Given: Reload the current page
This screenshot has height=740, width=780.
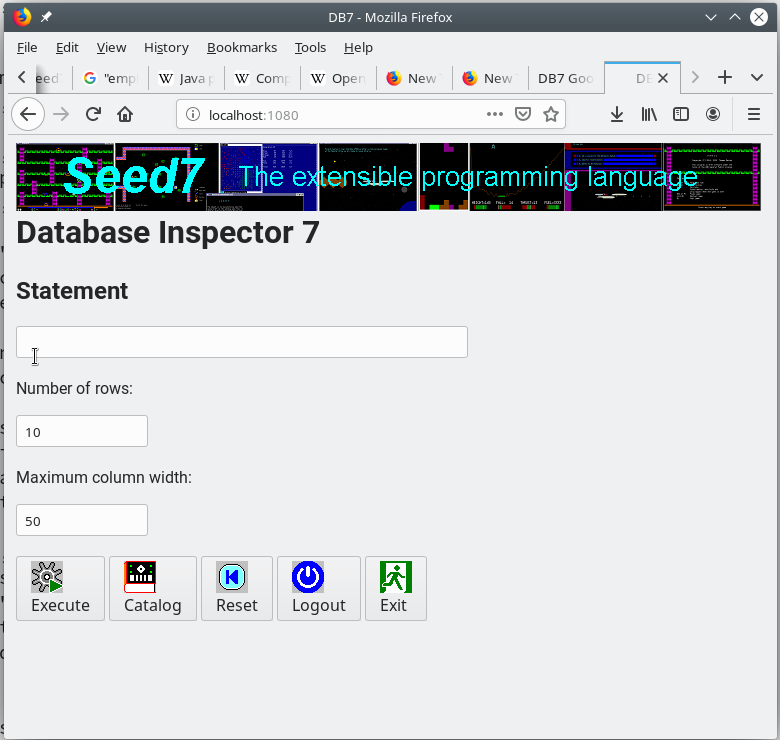Looking at the screenshot, I should (93, 114).
